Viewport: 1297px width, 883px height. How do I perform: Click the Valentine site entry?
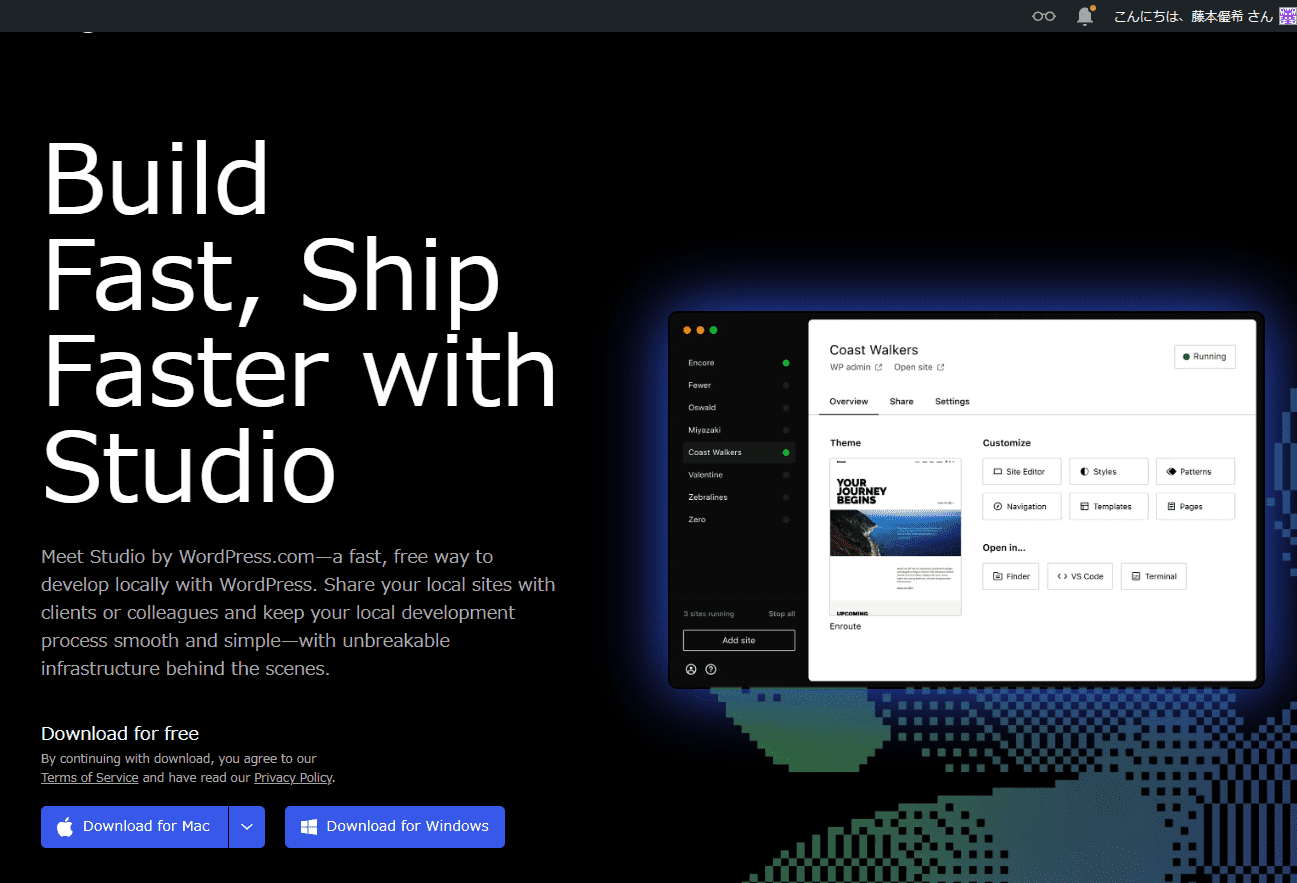coord(738,475)
